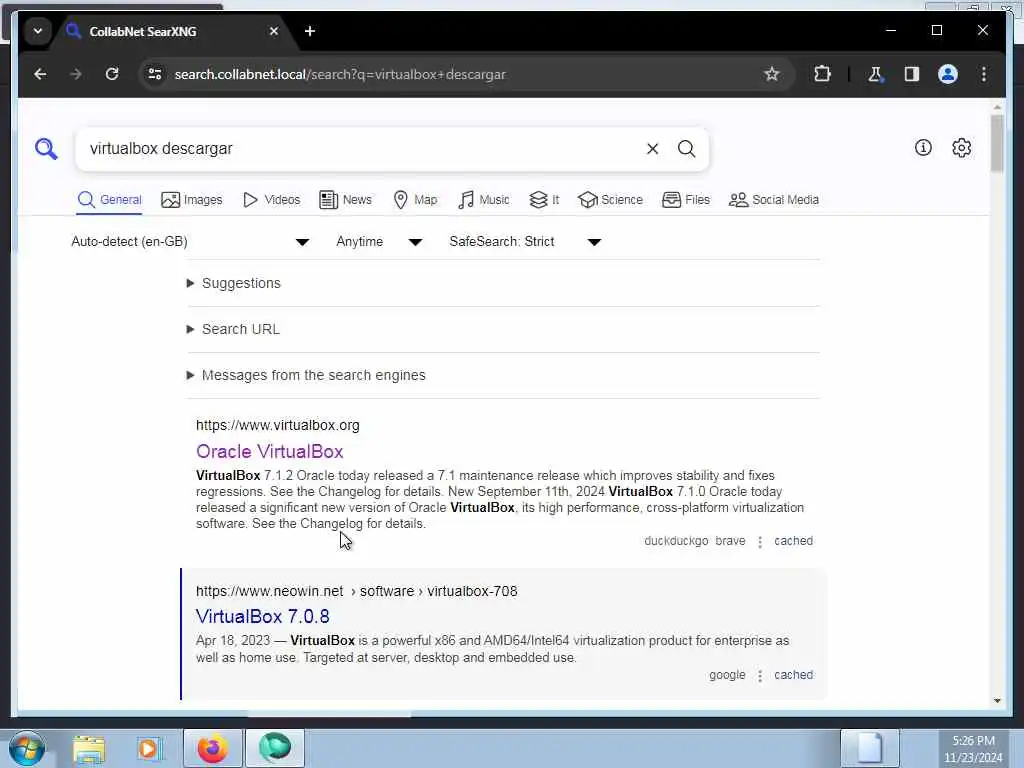Switch to the Files tab

point(686,200)
